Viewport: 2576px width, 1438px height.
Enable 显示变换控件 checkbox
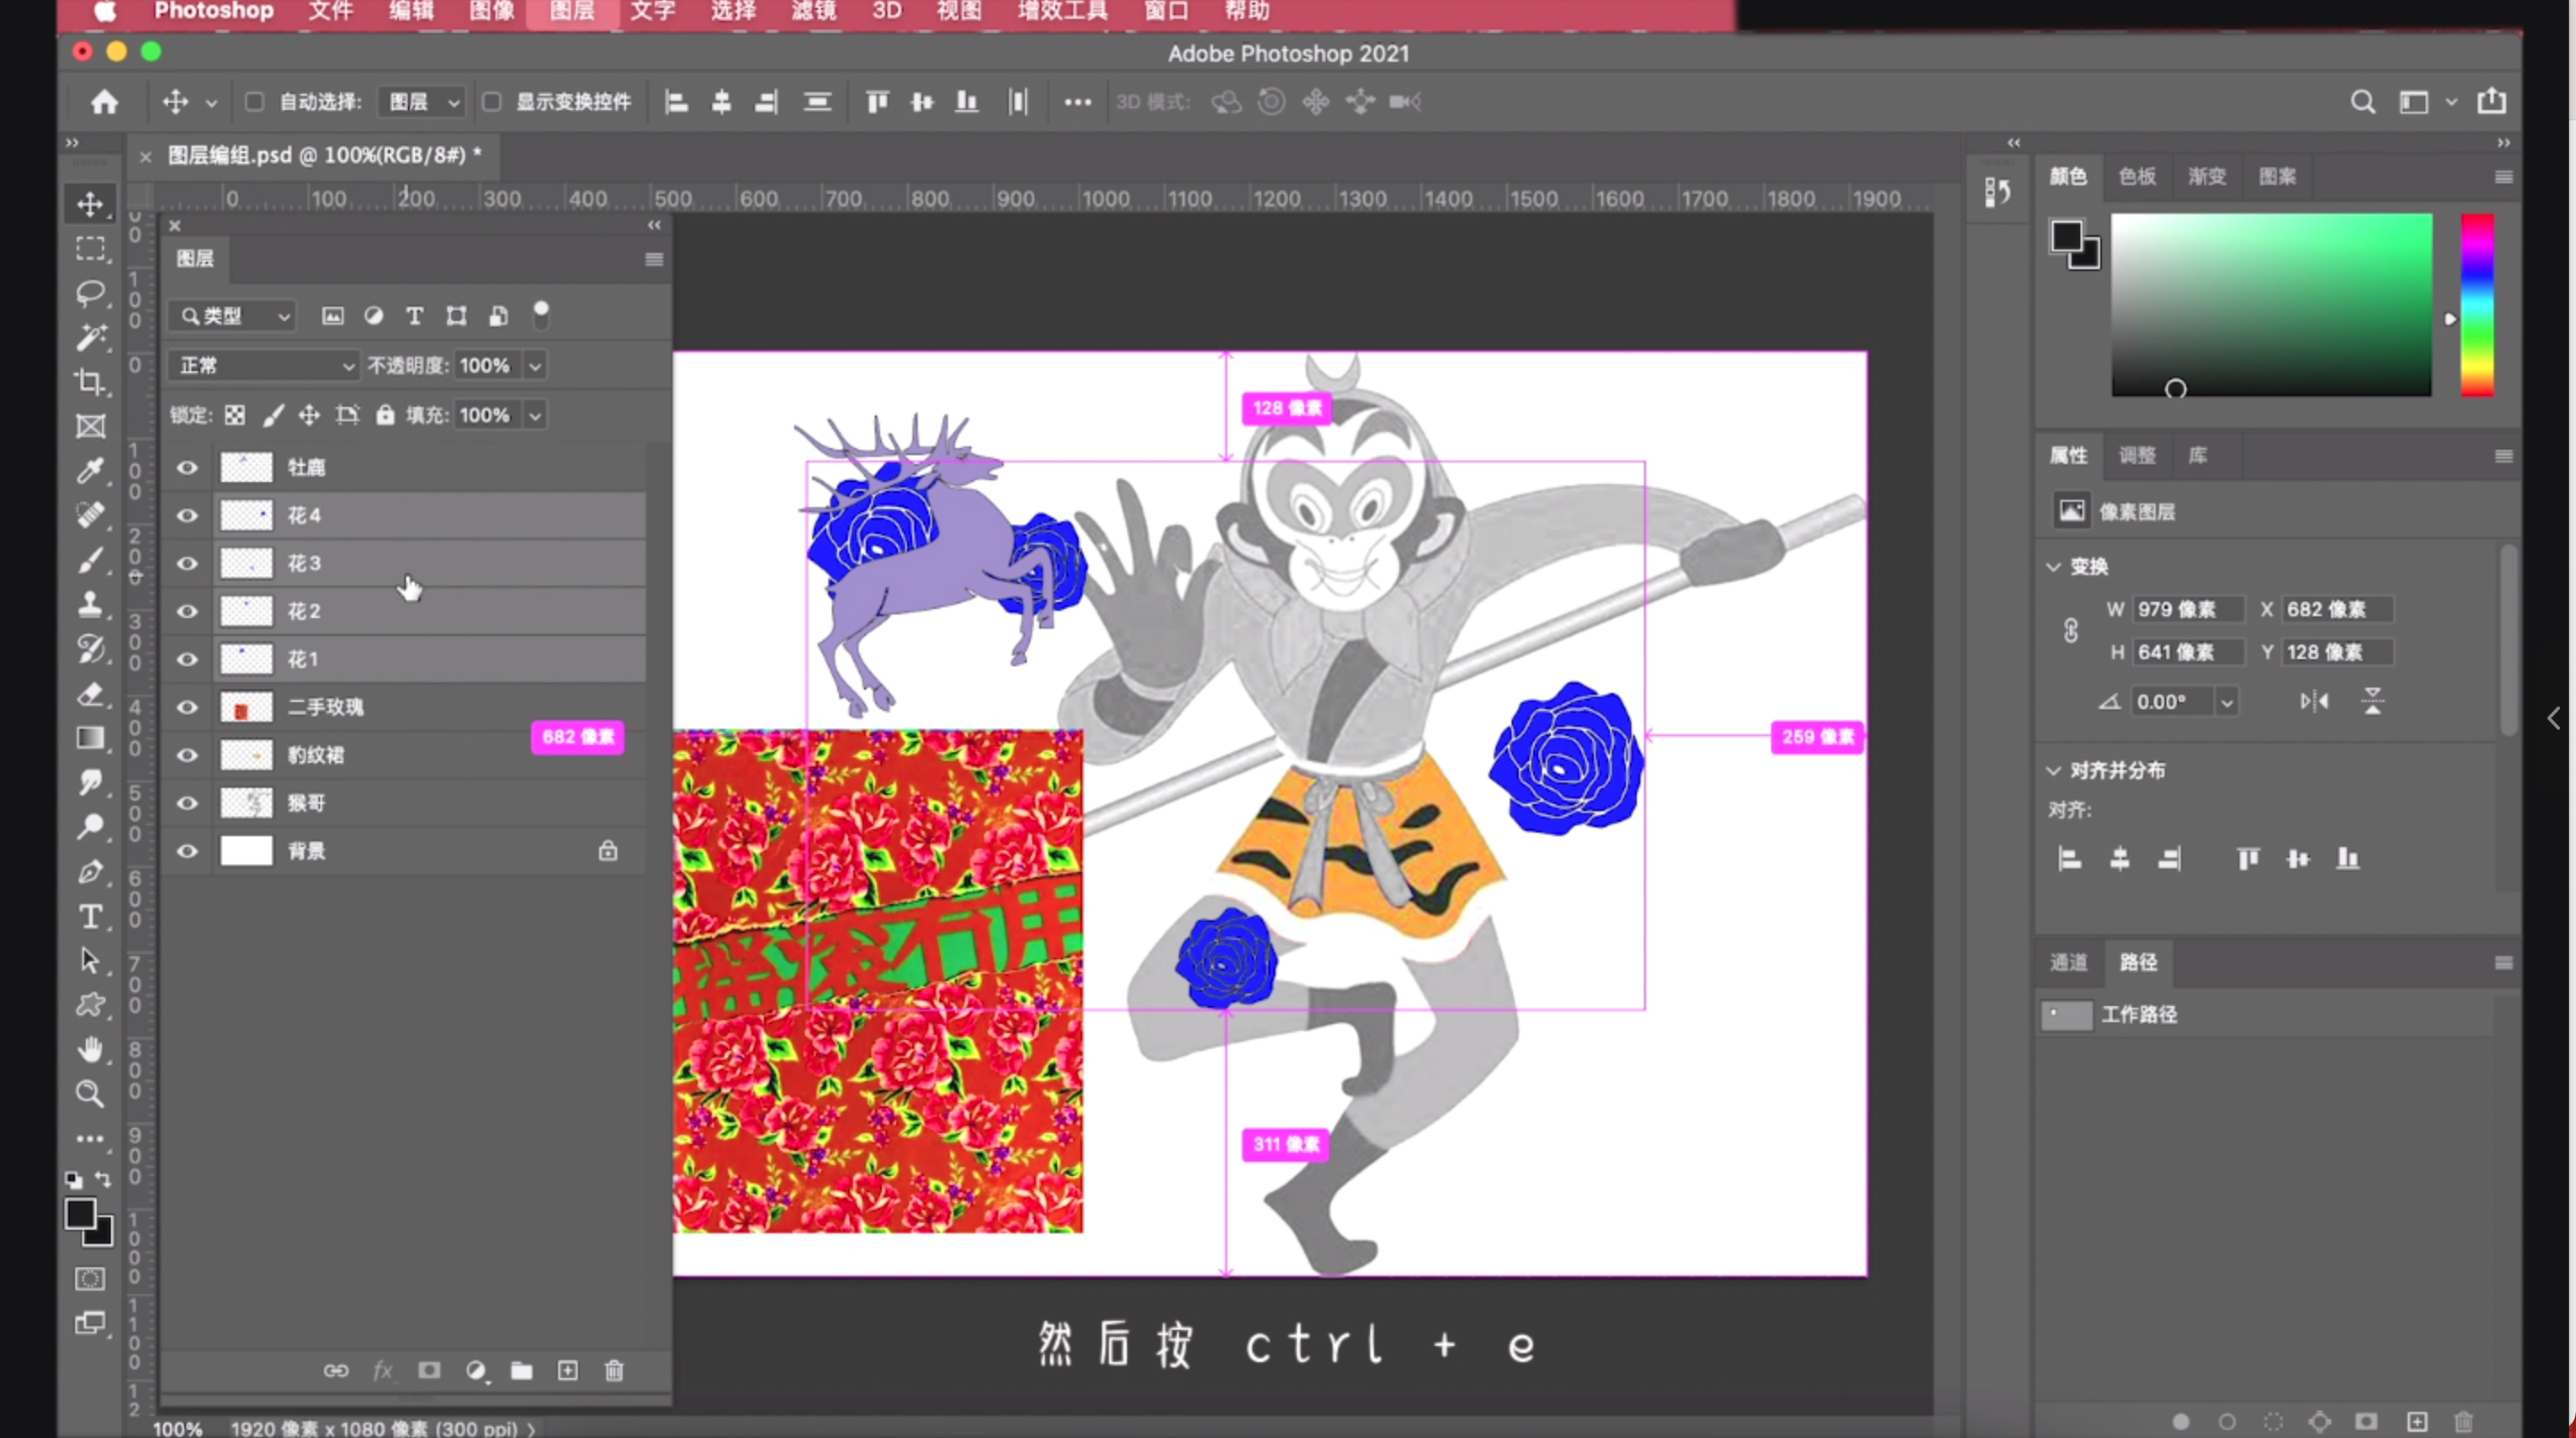coord(491,102)
